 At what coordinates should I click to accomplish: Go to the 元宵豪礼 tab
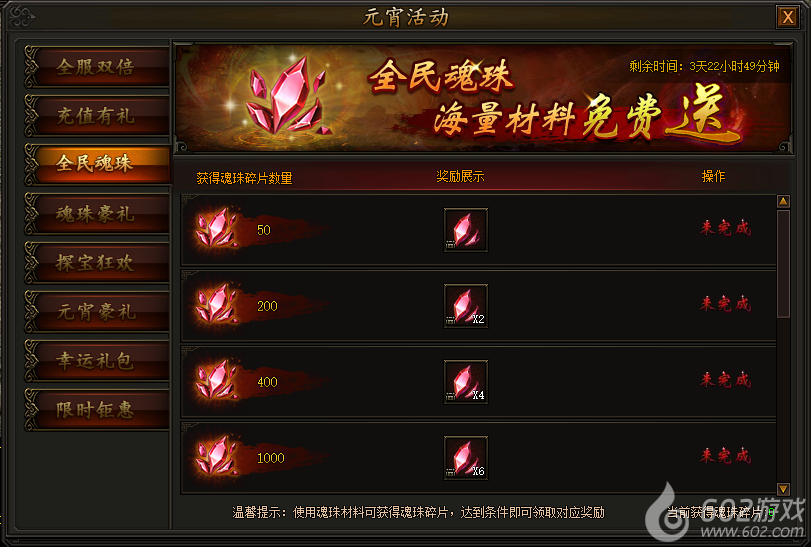(97, 312)
